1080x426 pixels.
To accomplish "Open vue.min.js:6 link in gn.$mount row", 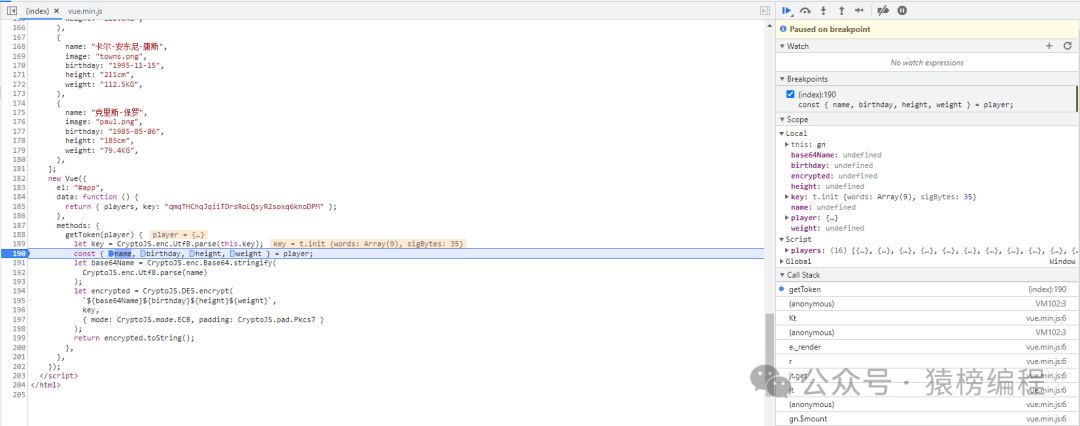I will (x=1046, y=419).
